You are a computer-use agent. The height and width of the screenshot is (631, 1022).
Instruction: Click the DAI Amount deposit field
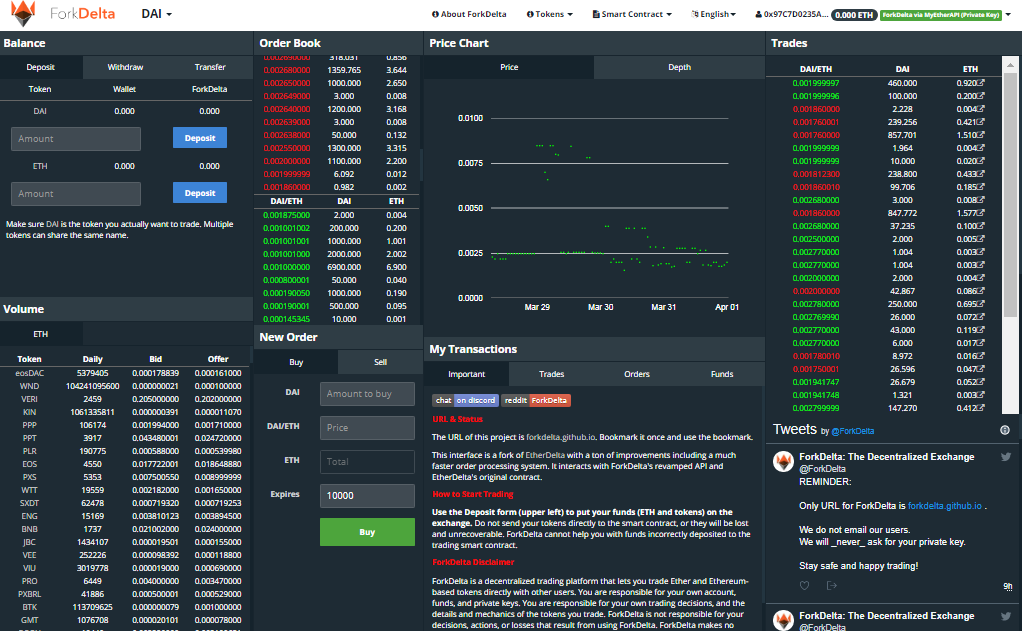point(76,139)
